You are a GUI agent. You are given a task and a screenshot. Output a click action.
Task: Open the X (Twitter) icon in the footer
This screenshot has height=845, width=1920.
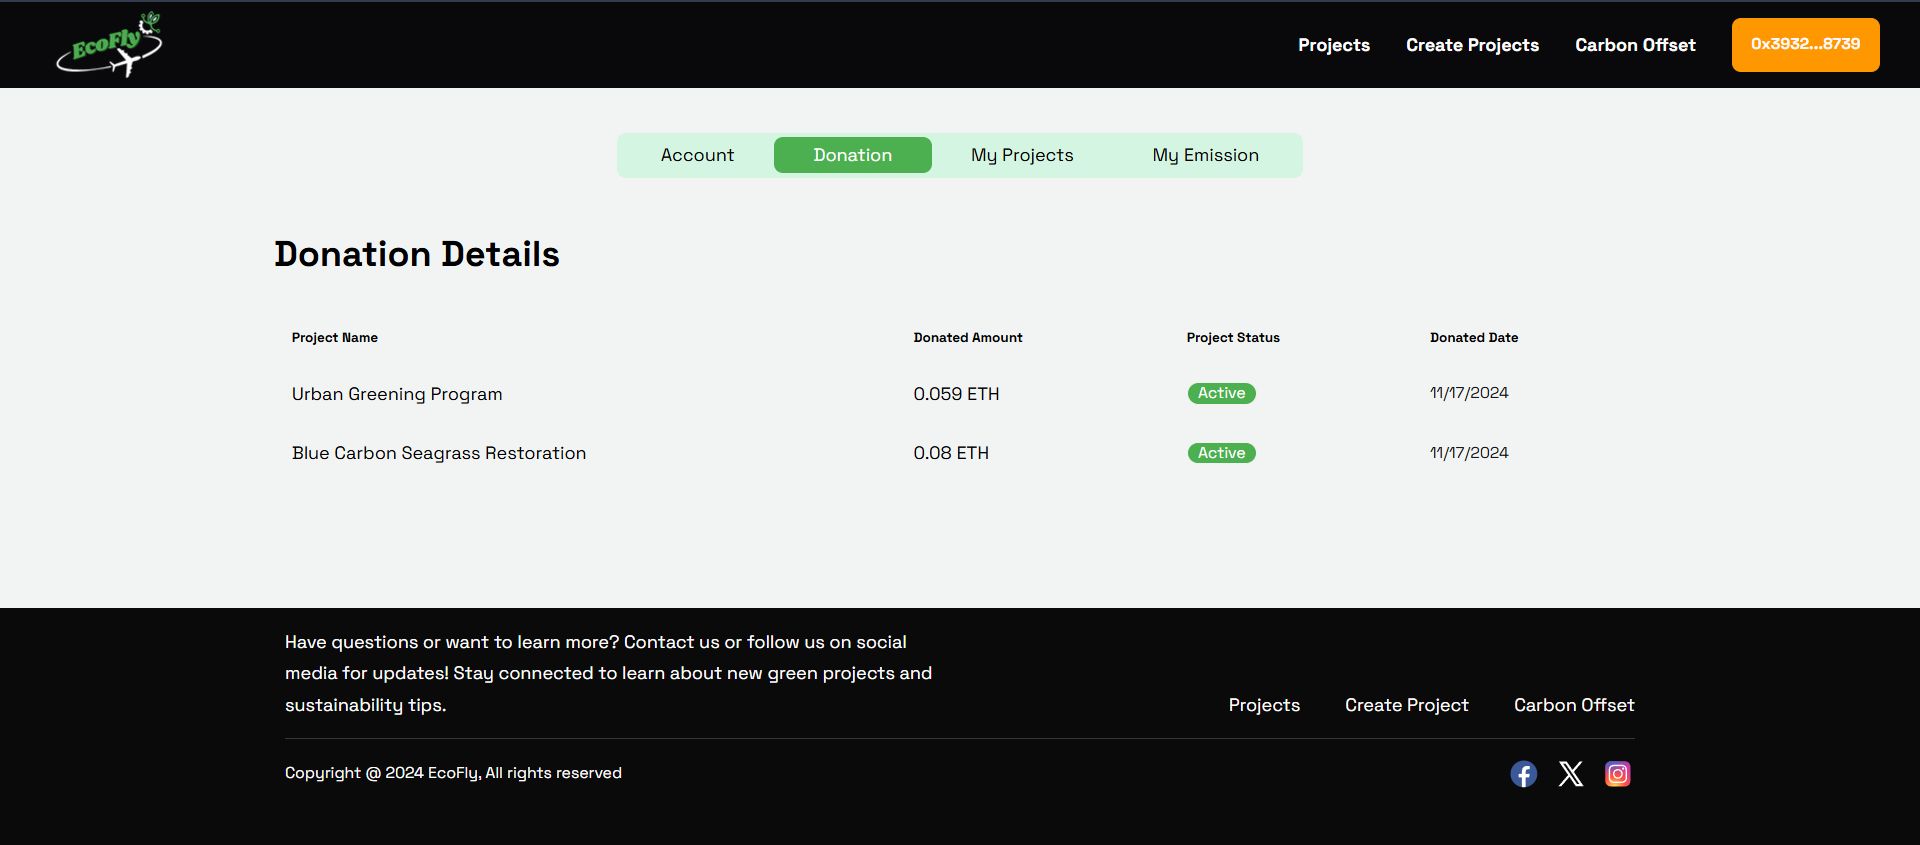pyautogui.click(x=1570, y=774)
